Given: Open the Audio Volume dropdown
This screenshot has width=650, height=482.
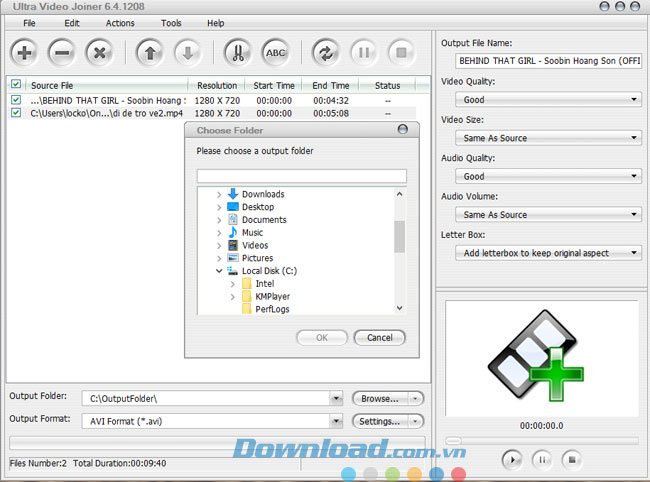Looking at the screenshot, I should [x=633, y=214].
